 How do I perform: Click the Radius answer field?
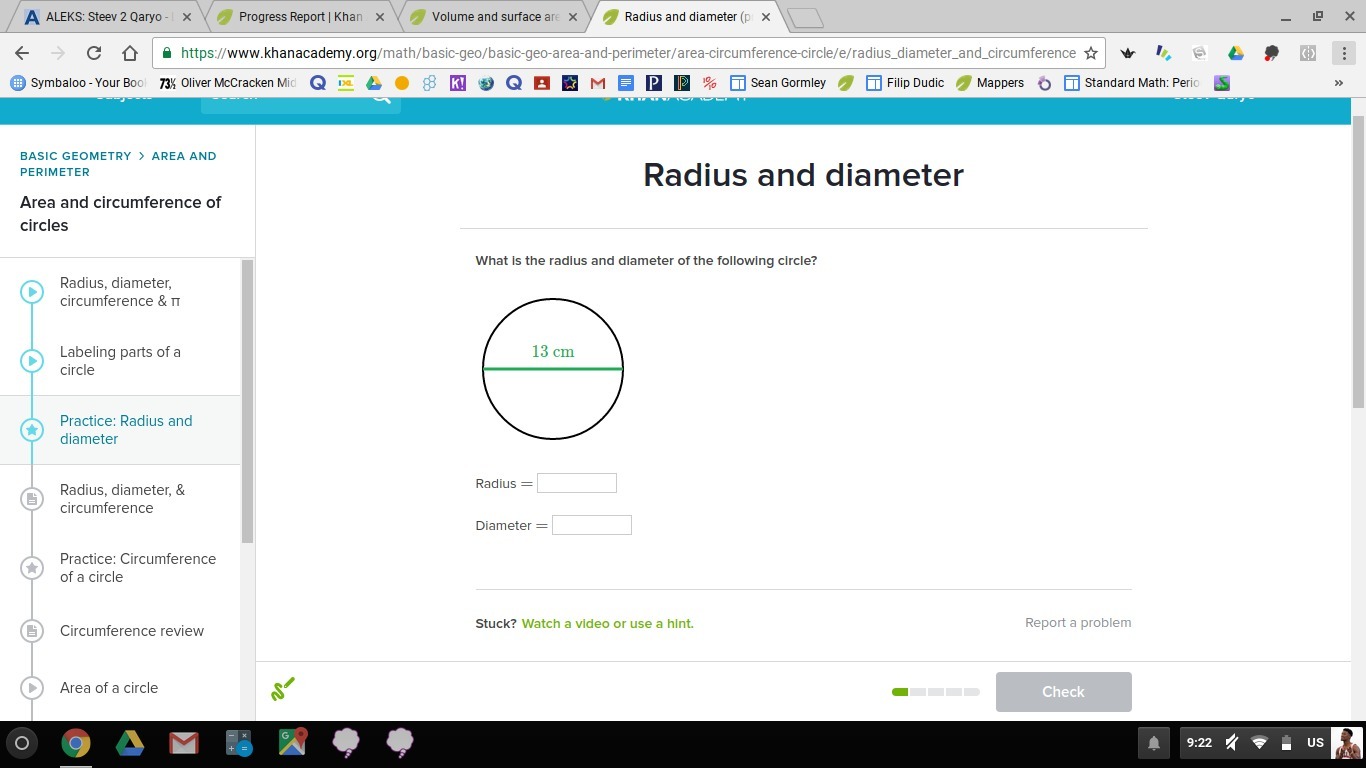tap(577, 483)
